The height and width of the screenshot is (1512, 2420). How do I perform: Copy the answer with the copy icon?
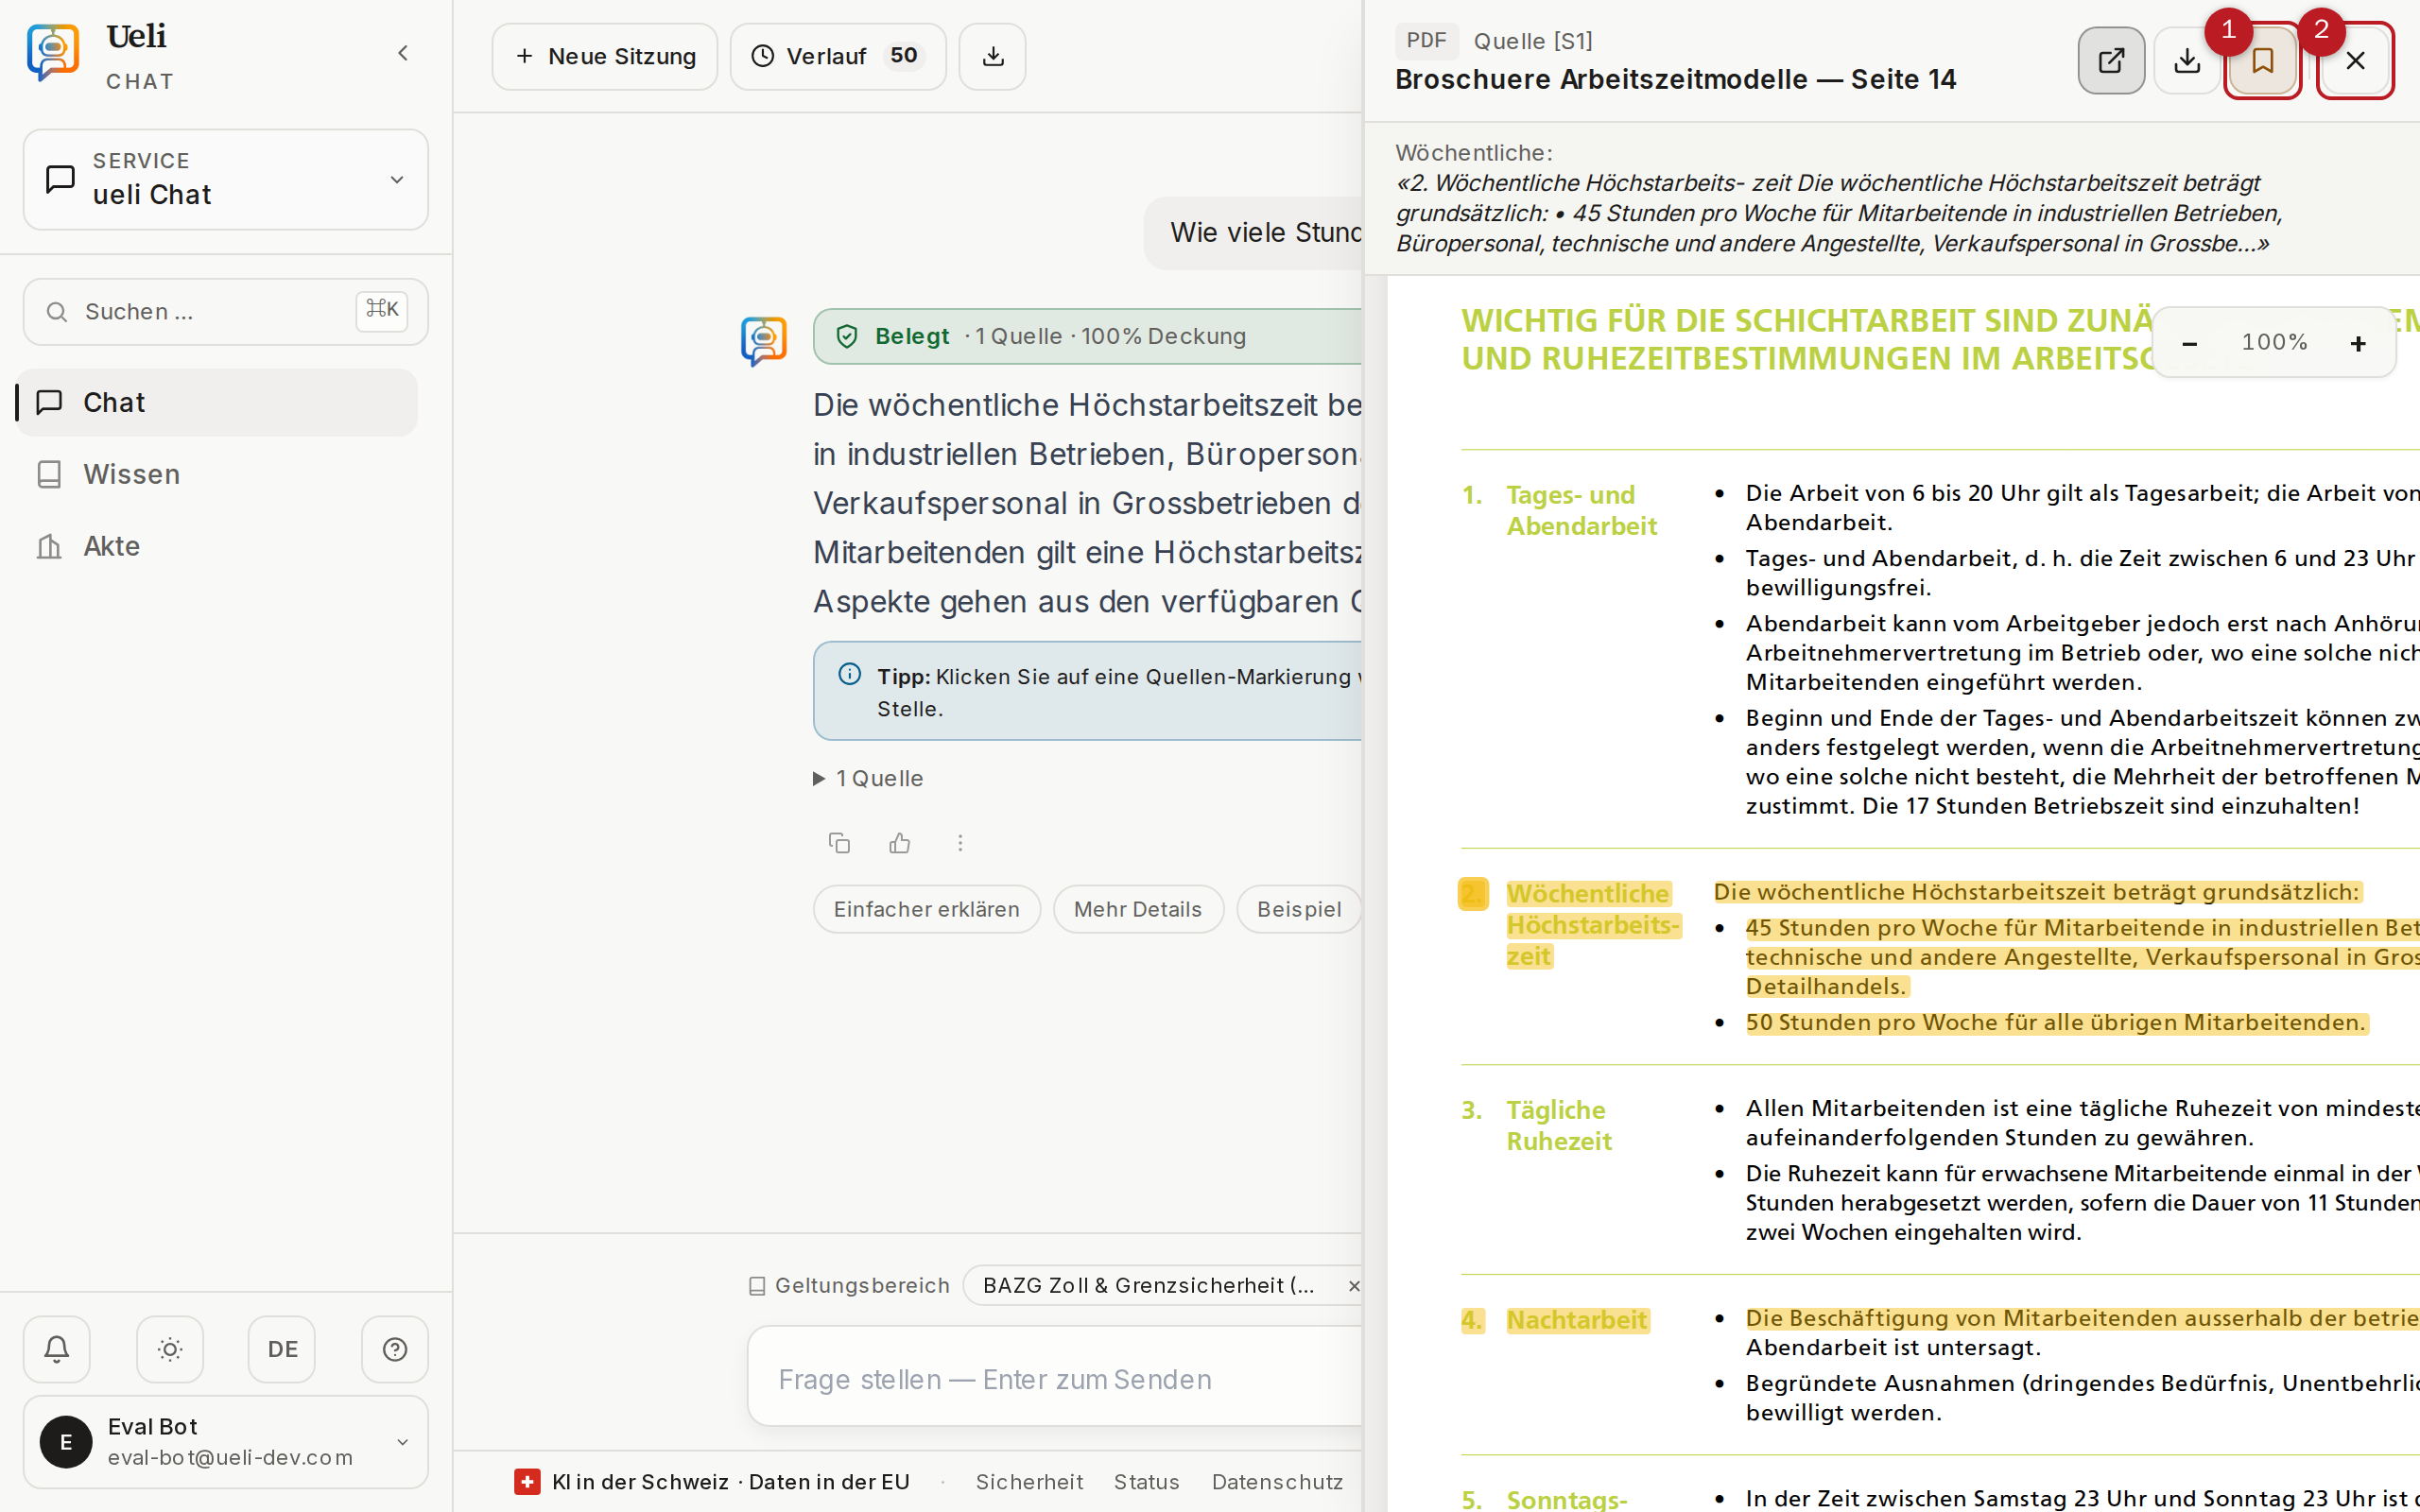pos(840,843)
